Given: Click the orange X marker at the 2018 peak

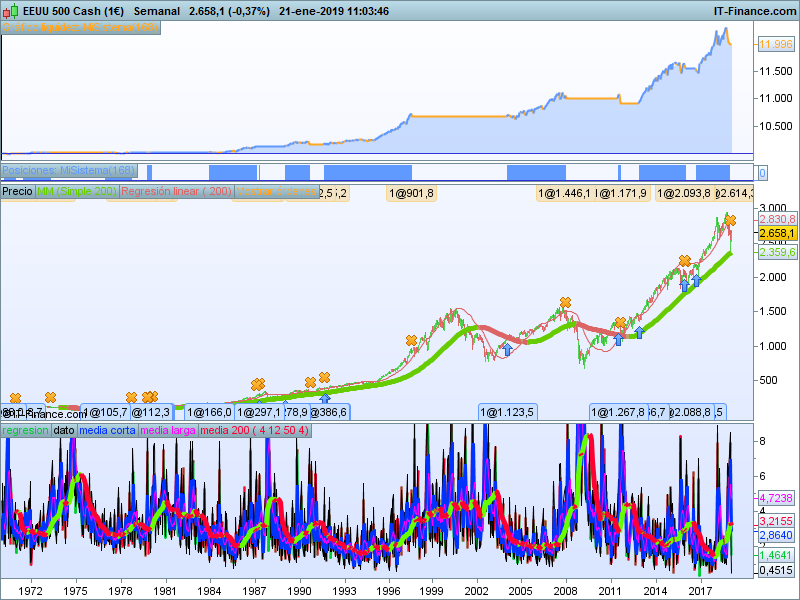Looking at the screenshot, I should click(x=730, y=220).
